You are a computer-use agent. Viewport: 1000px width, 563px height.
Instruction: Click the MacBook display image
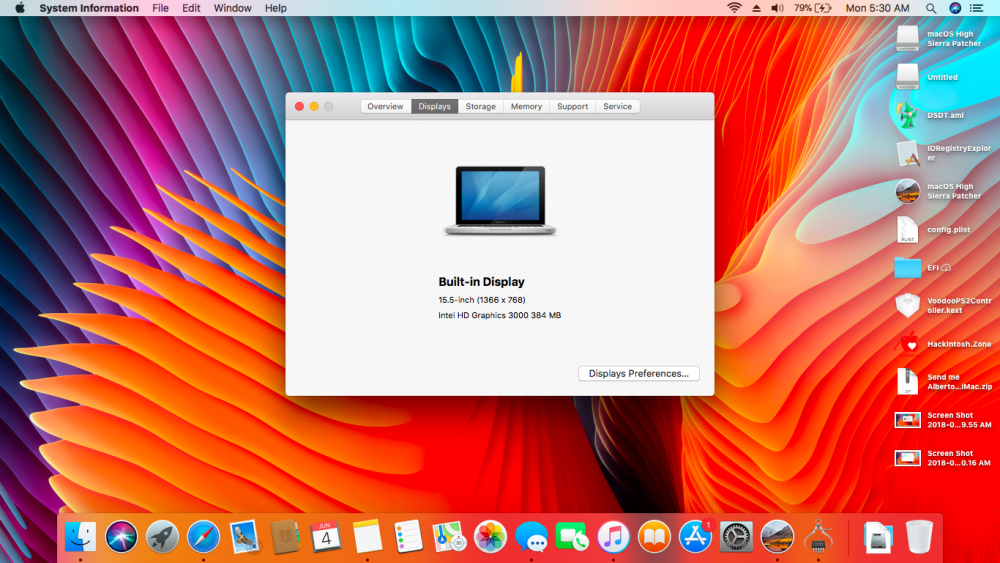[x=500, y=200]
